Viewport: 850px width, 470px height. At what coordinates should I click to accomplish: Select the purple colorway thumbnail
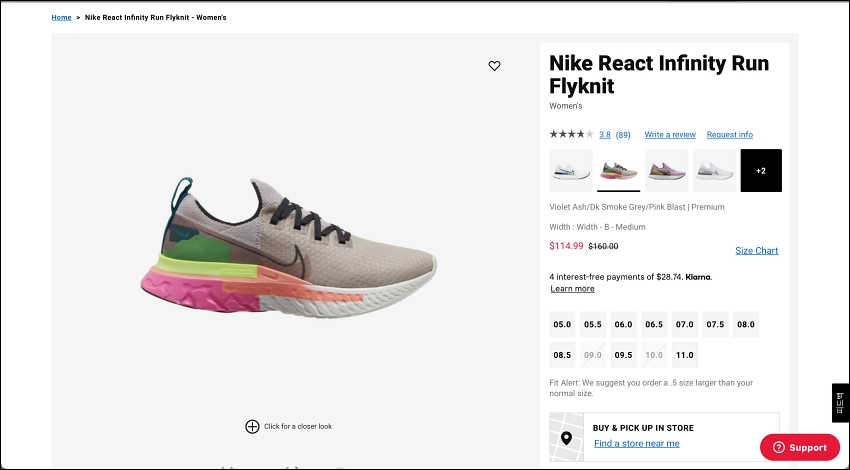[666, 170]
